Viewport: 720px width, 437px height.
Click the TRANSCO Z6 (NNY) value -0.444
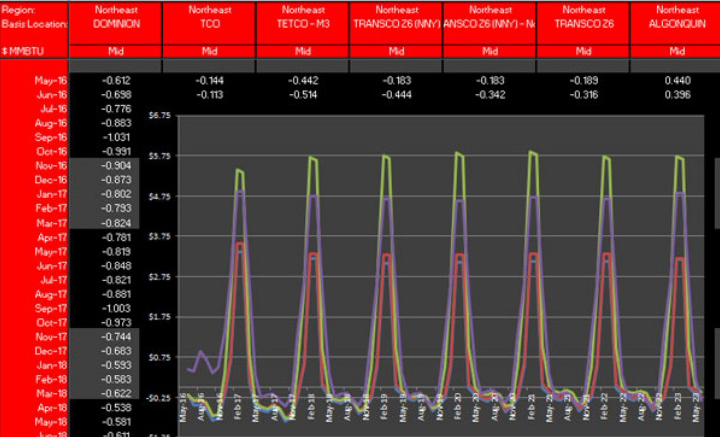[396, 95]
